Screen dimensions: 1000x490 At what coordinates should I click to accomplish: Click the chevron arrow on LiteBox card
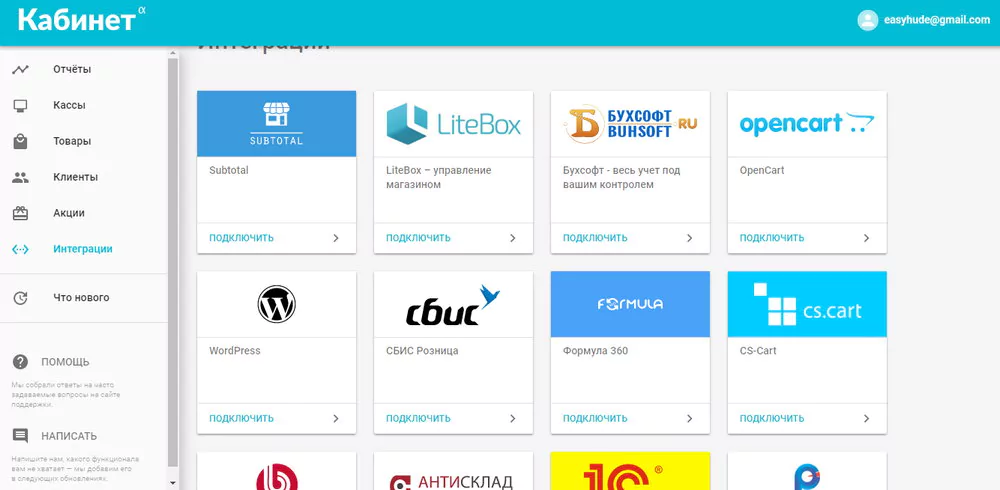[513, 238]
